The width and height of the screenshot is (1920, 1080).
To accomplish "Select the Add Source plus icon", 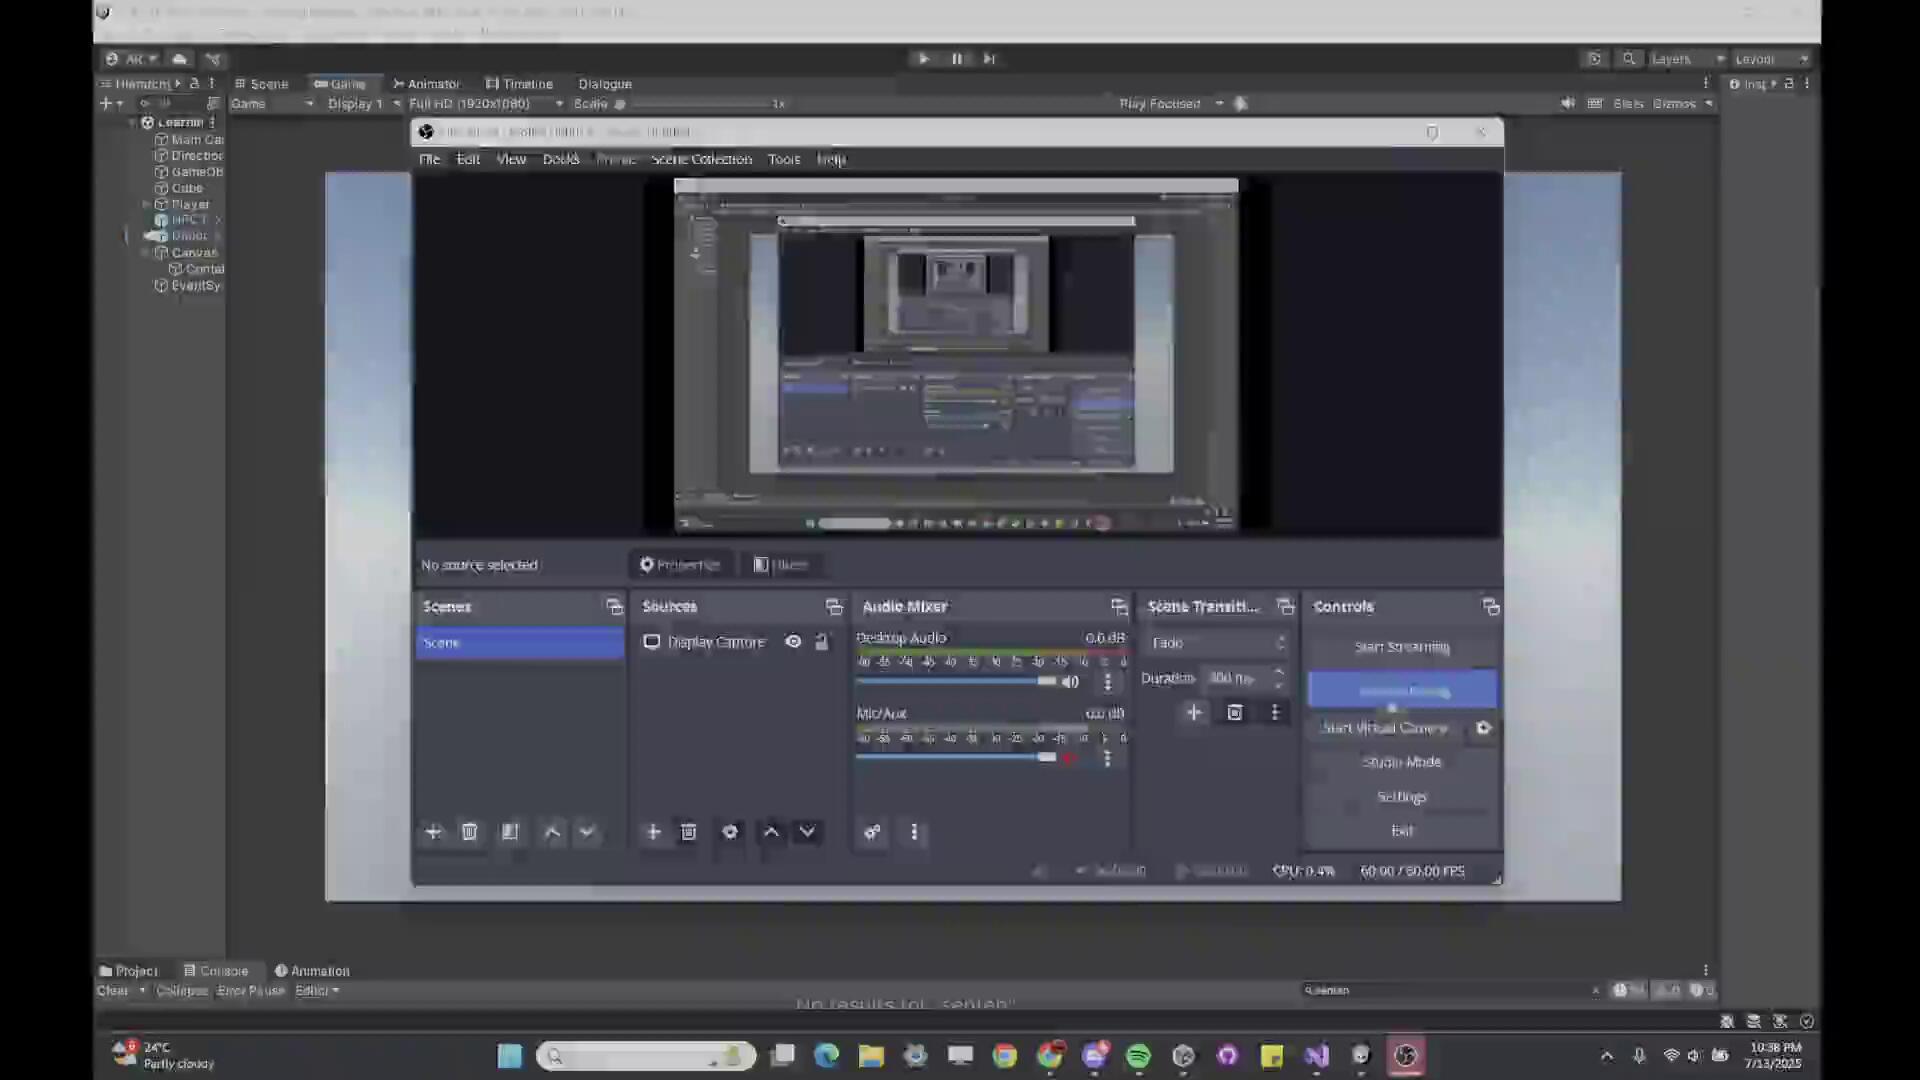I will tap(653, 831).
